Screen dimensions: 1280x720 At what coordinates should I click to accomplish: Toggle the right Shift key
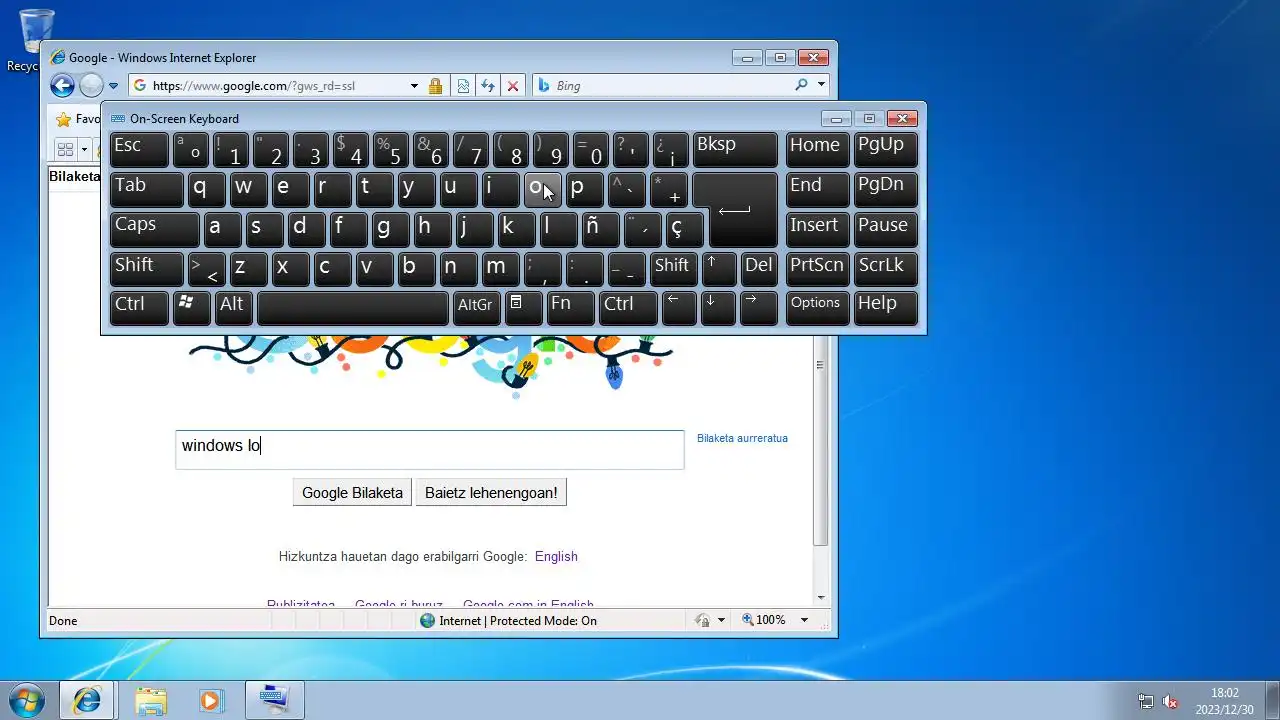[671, 268]
